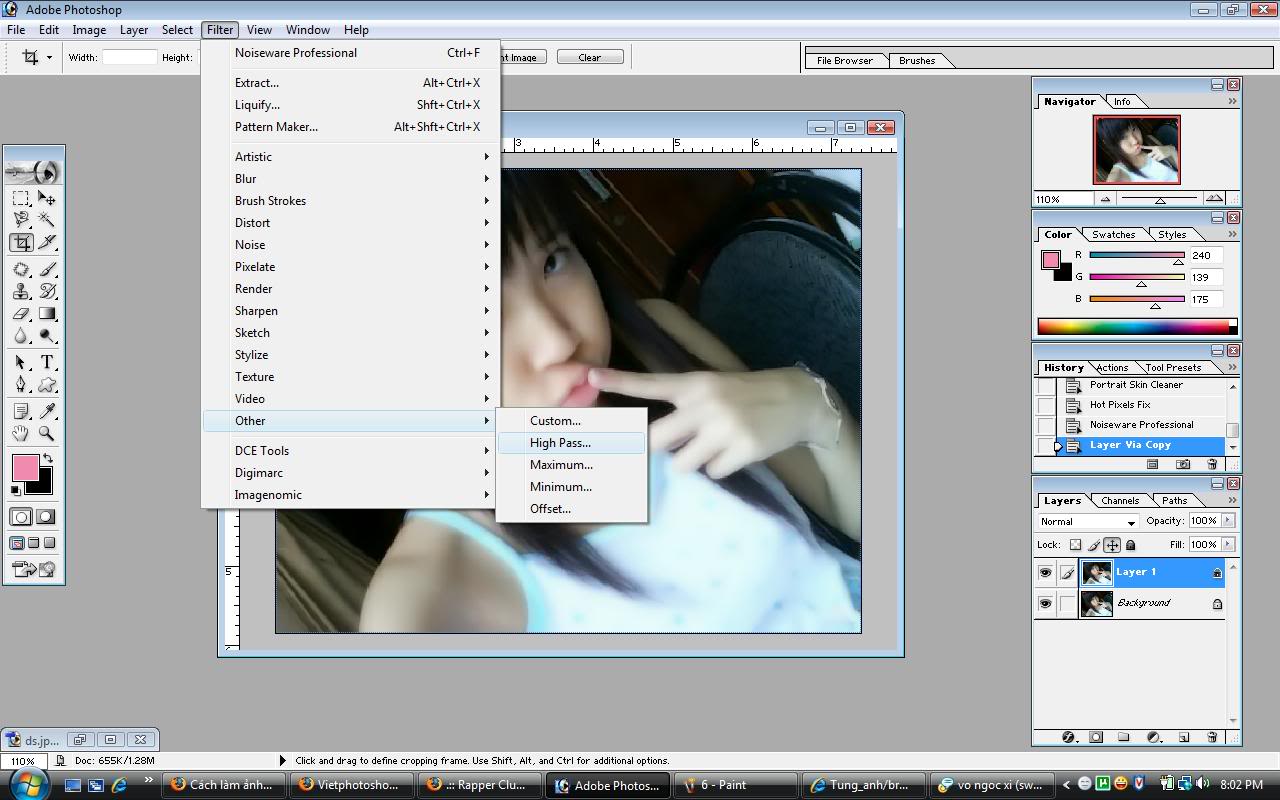Select the Custom Shape tool

tap(46, 384)
